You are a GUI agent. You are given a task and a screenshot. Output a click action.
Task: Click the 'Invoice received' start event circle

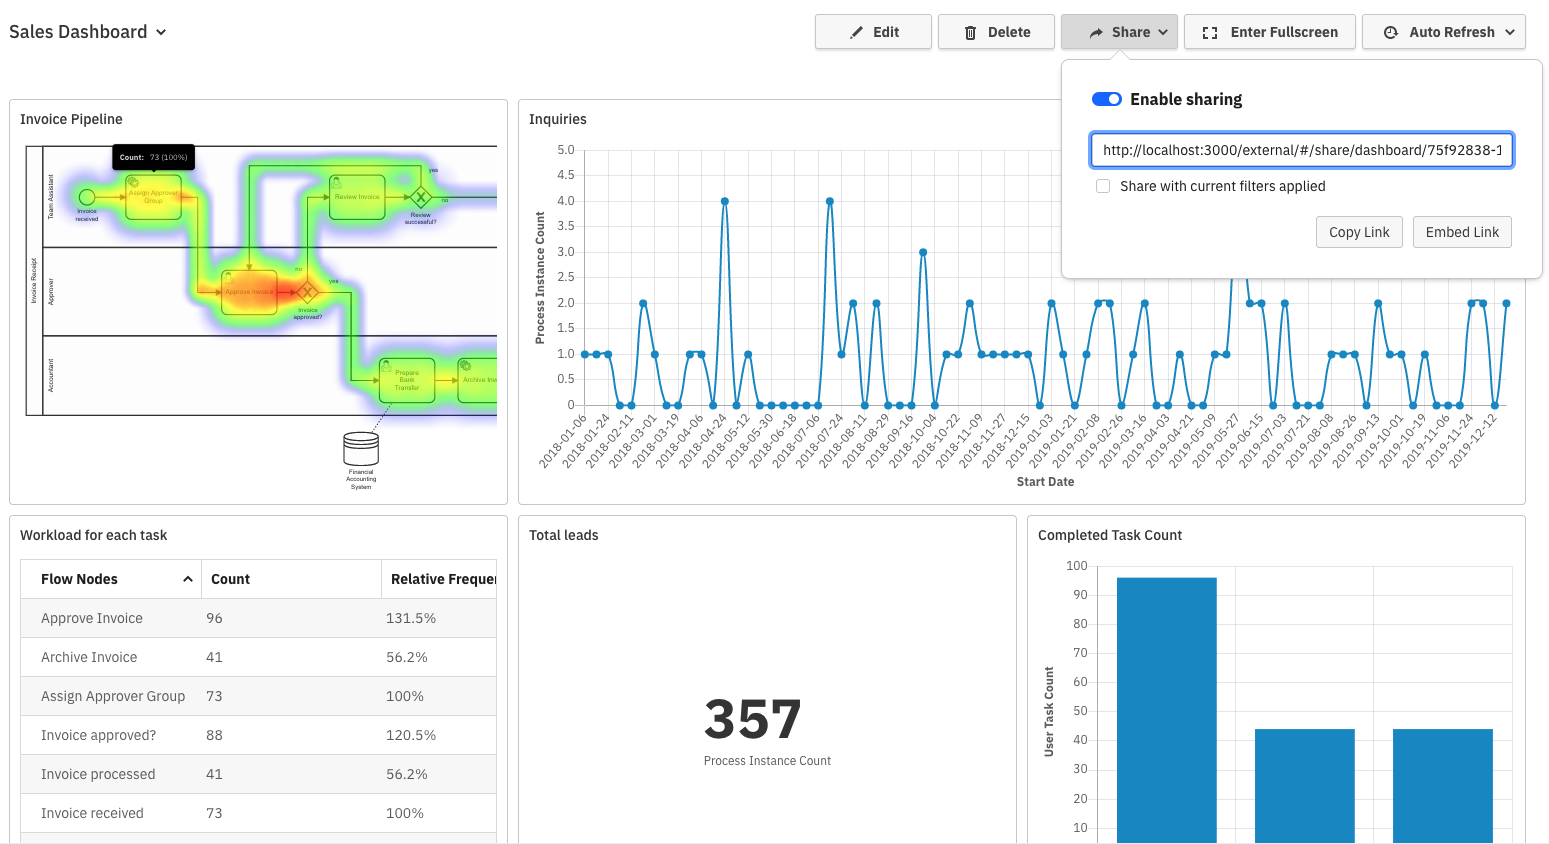[x=87, y=197]
